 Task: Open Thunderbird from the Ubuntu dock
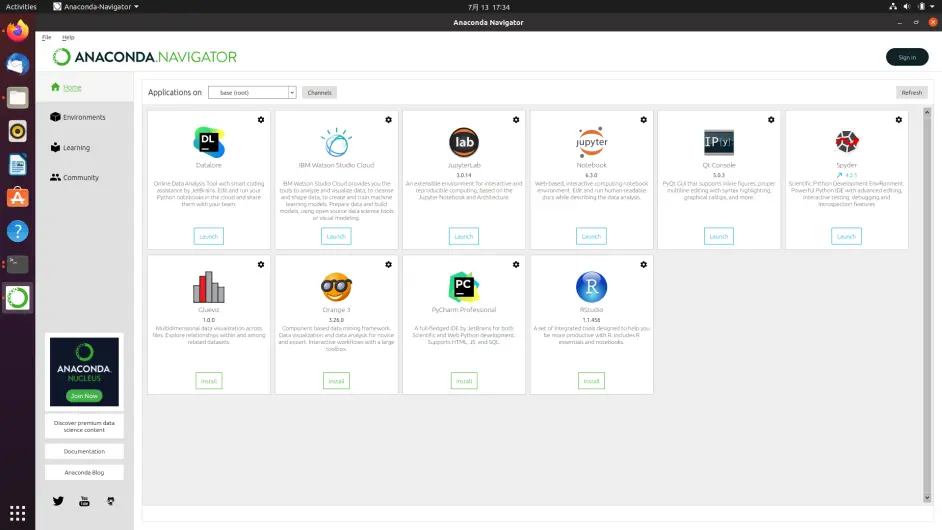point(17,64)
